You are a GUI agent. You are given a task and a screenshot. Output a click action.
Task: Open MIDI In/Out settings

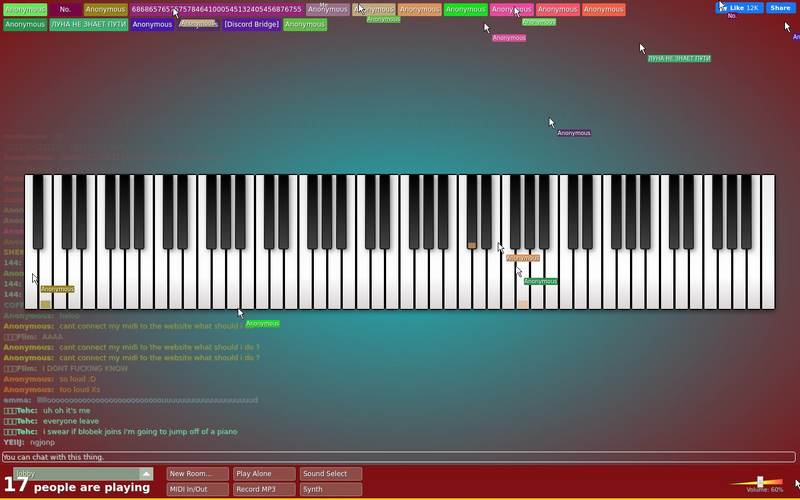[197, 489]
